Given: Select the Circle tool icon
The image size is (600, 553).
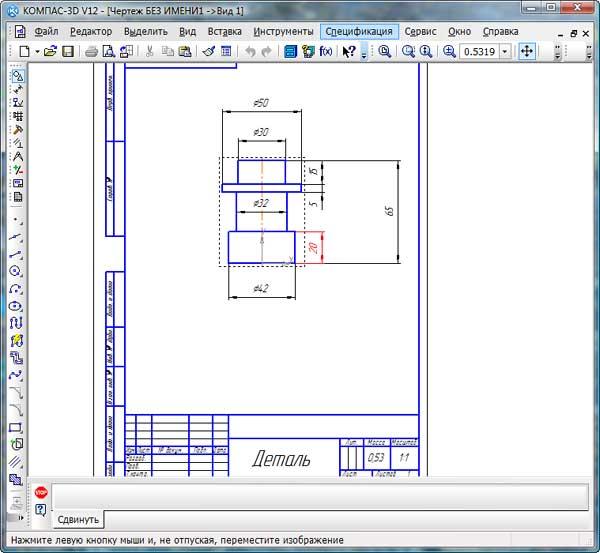Looking at the screenshot, I should pos(16,271).
